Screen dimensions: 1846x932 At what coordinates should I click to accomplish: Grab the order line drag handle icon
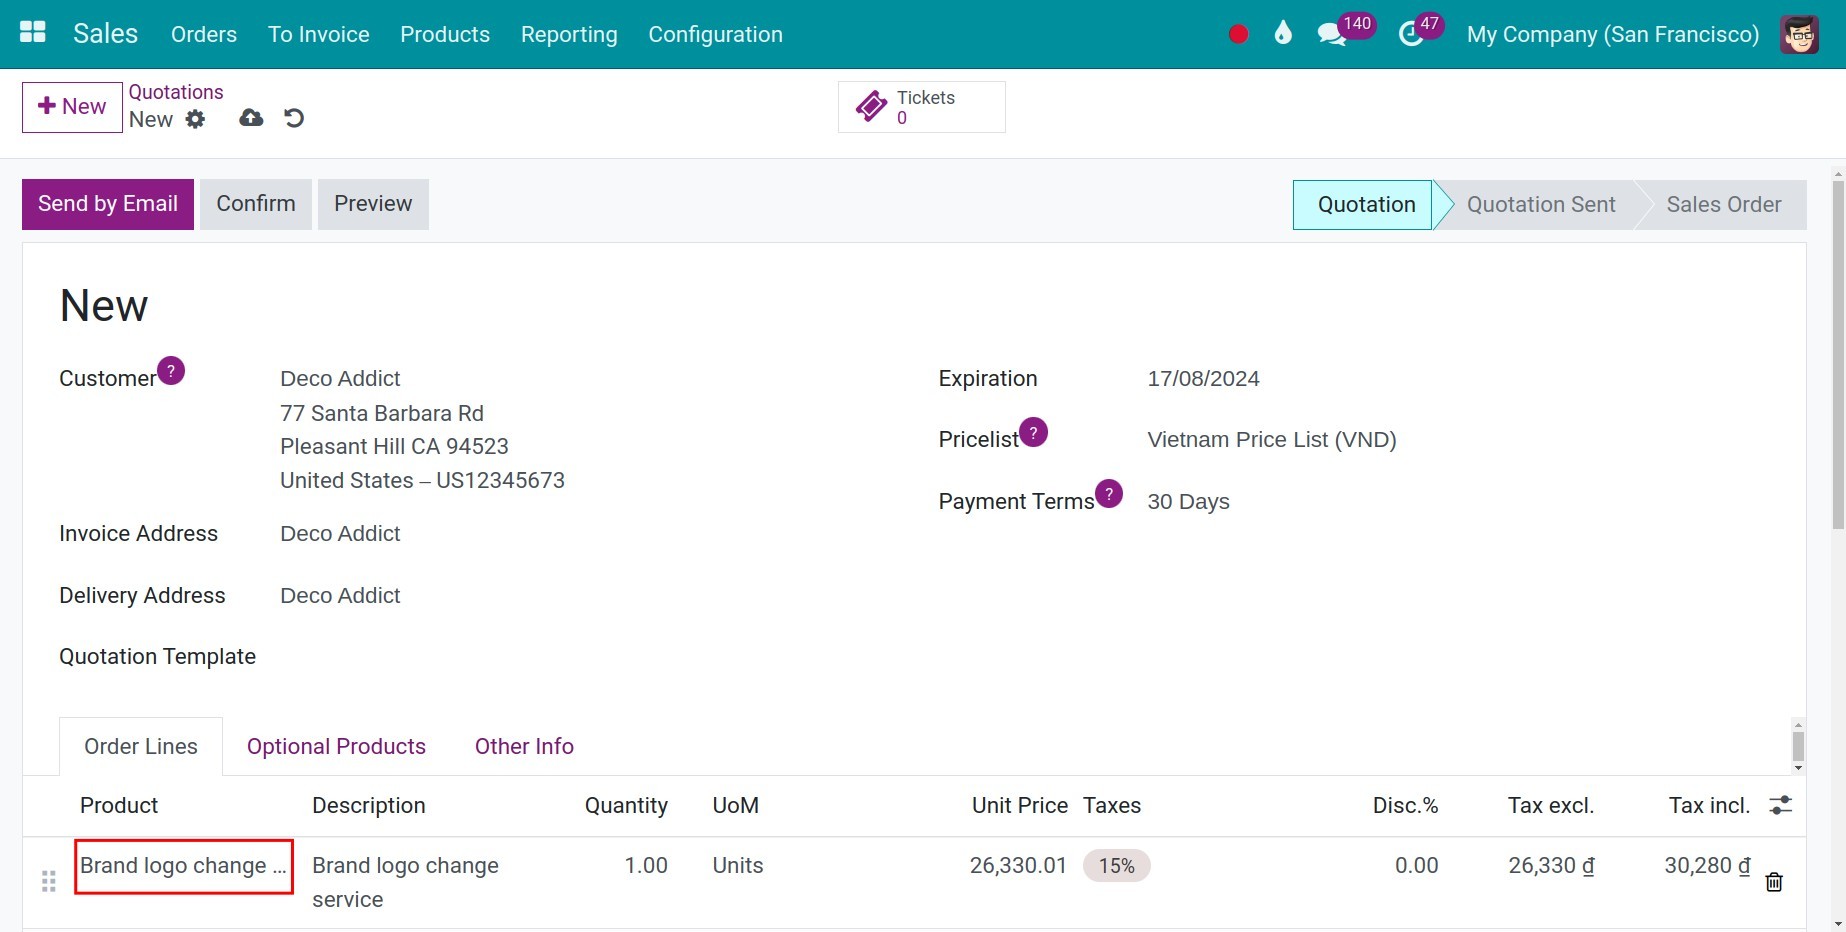(48, 881)
